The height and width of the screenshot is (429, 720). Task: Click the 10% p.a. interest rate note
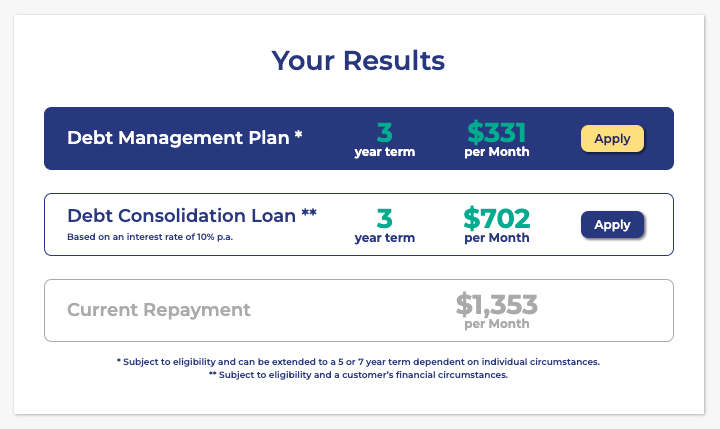149,237
